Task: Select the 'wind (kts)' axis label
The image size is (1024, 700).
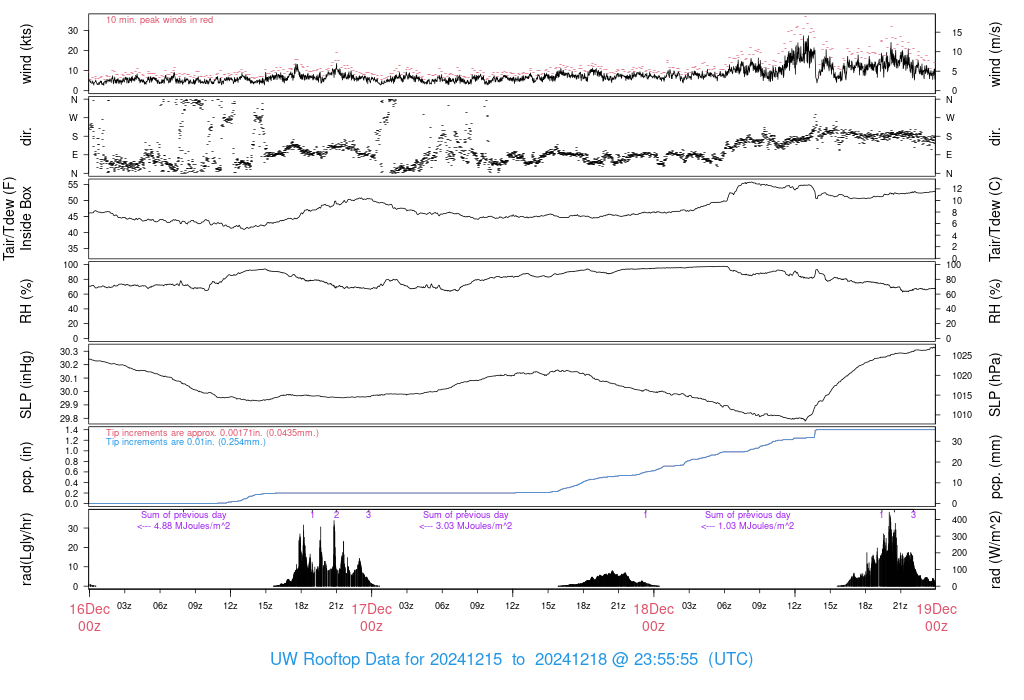Action: pyautogui.click(x=26, y=54)
